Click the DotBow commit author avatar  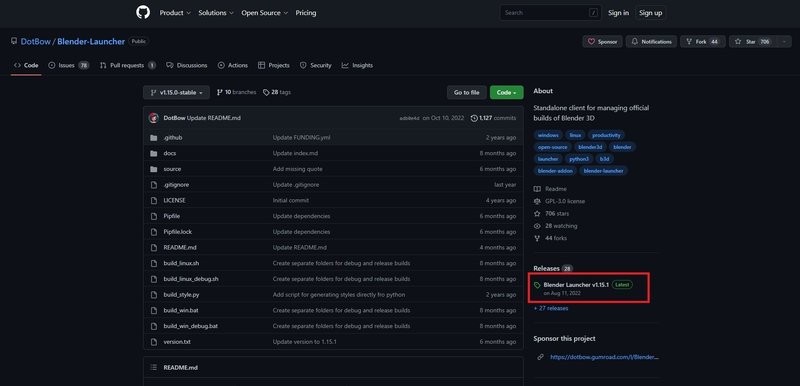[x=154, y=118]
